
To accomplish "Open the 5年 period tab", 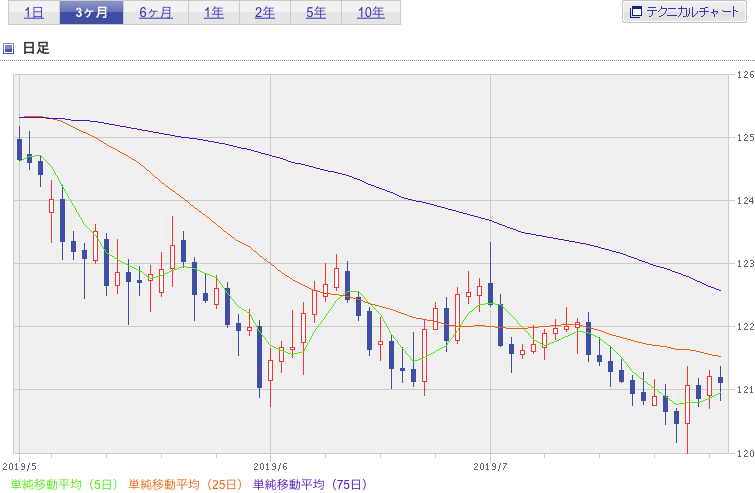I will pos(316,13).
